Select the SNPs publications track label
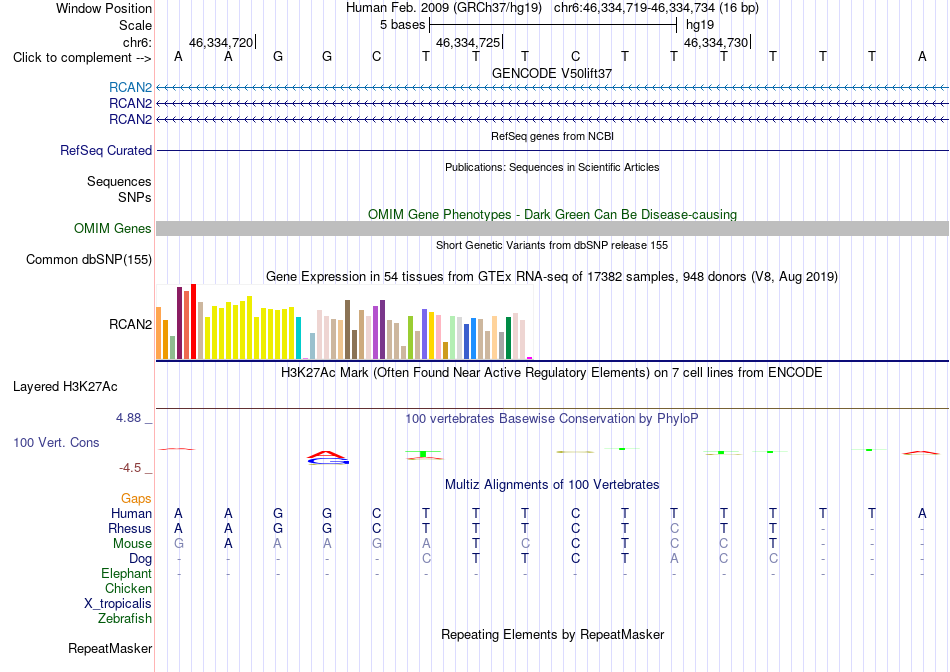The height and width of the screenshot is (672, 950). pyautogui.click(x=135, y=197)
